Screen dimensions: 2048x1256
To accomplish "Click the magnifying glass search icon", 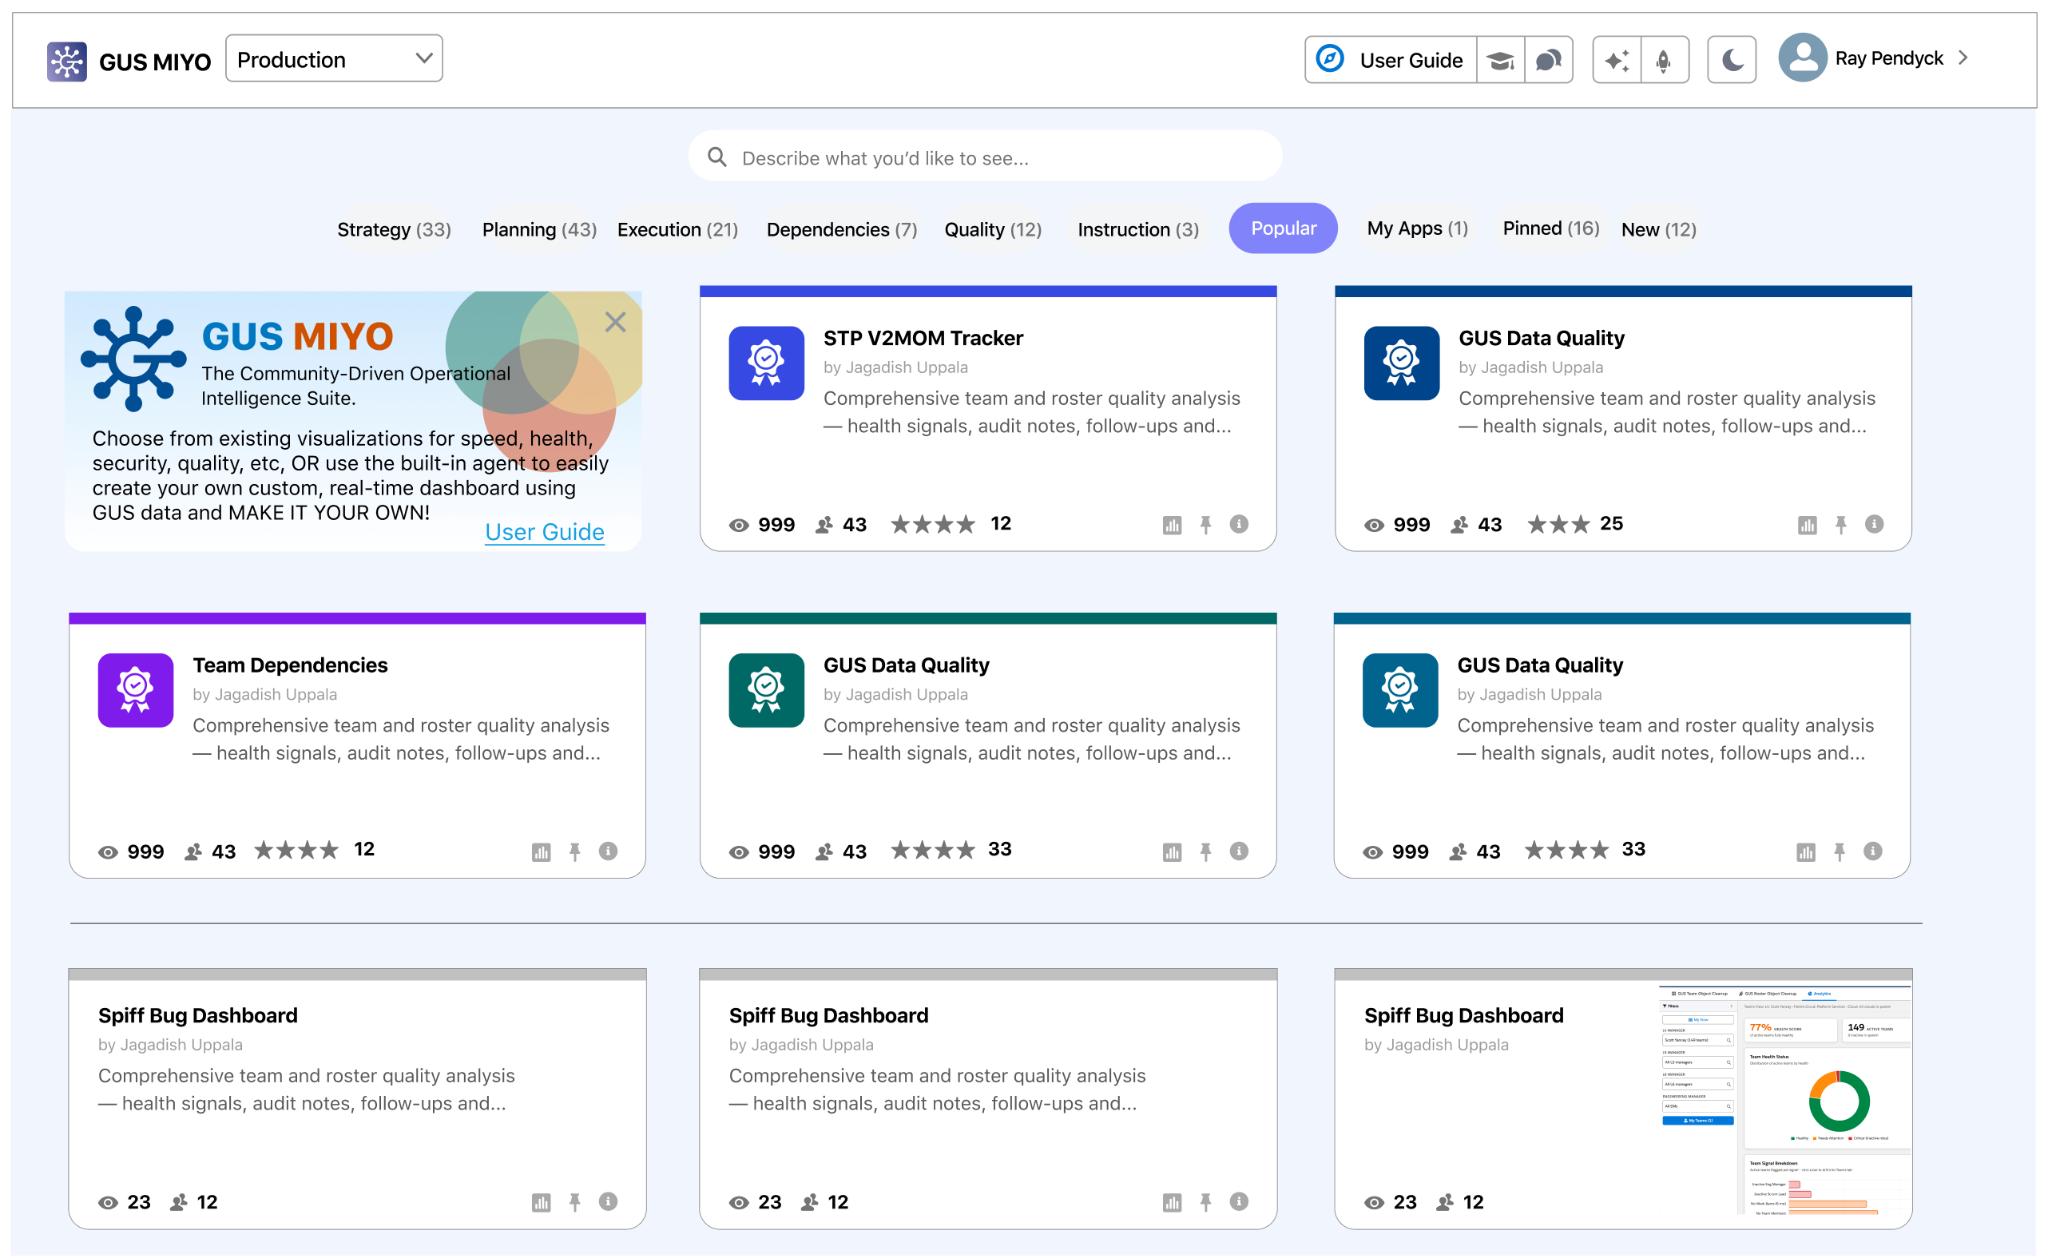I will point(717,157).
